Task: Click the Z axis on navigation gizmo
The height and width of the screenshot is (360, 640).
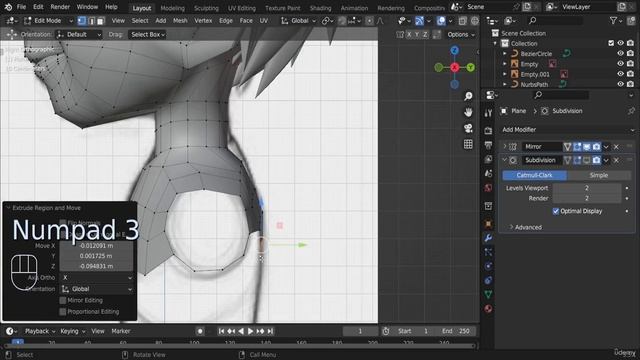Action: (x=454, y=50)
